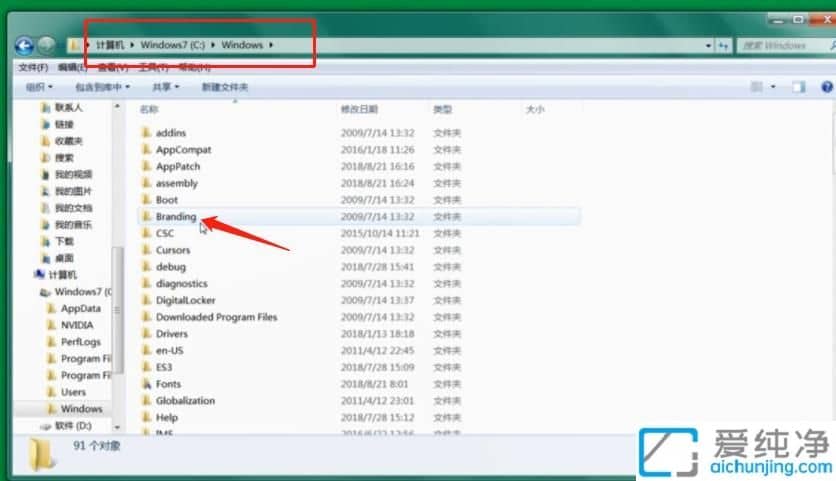Select the Fonts folder icon
This screenshot has width=836, height=481.
click(x=147, y=383)
